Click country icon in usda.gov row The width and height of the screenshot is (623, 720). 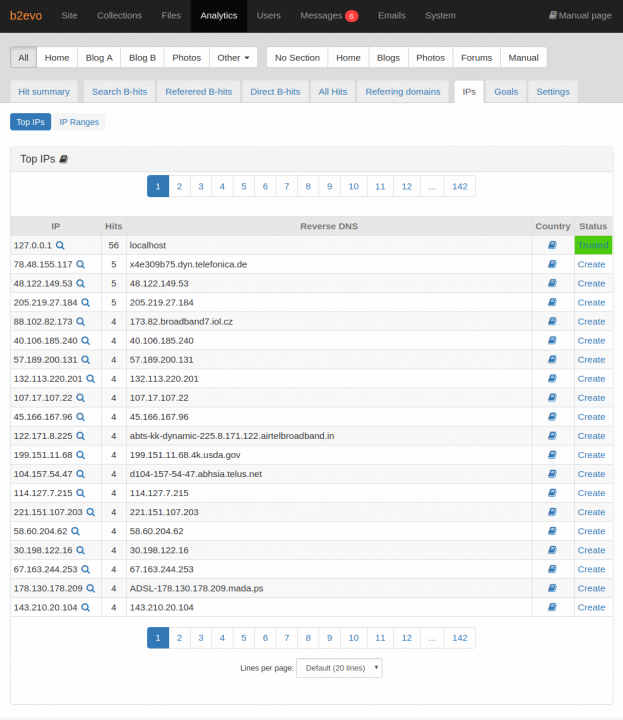(x=552, y=455)
